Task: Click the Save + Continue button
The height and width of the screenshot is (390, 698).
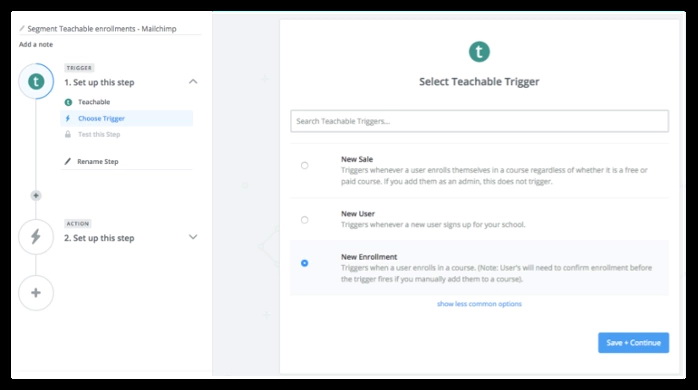Action: [633, 343]
